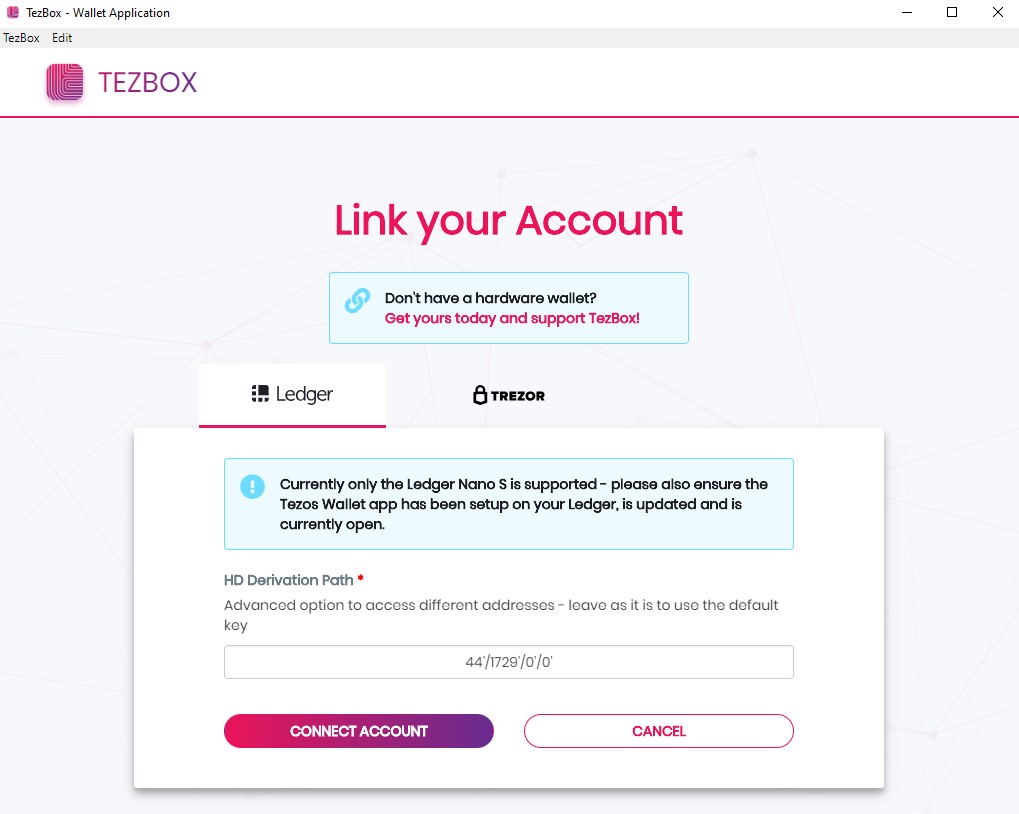
Task: Click the blue exclamation info icon
Action: [x=252, y=486]
